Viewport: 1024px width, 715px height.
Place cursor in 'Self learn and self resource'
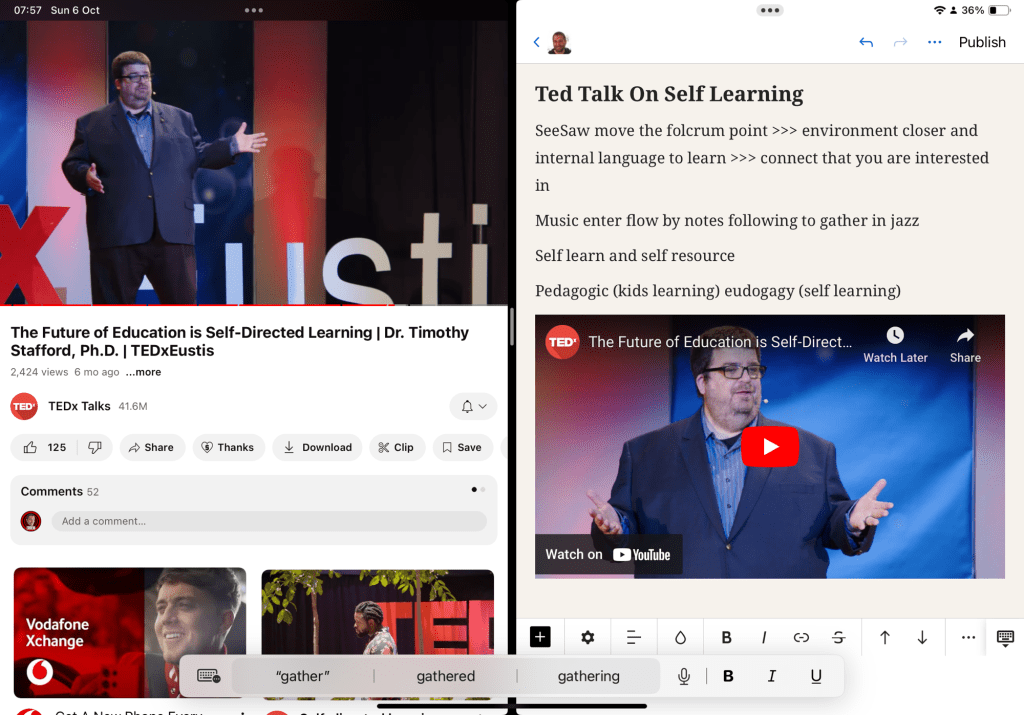[635, 255]
